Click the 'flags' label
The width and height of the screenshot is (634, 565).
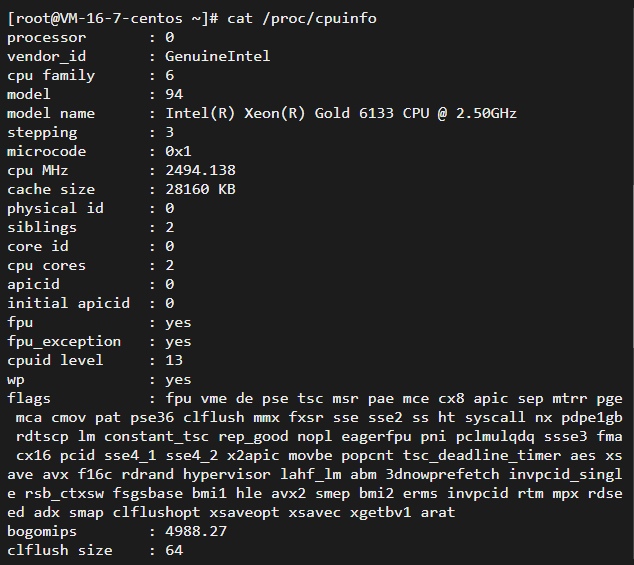(x=29, y=398)
